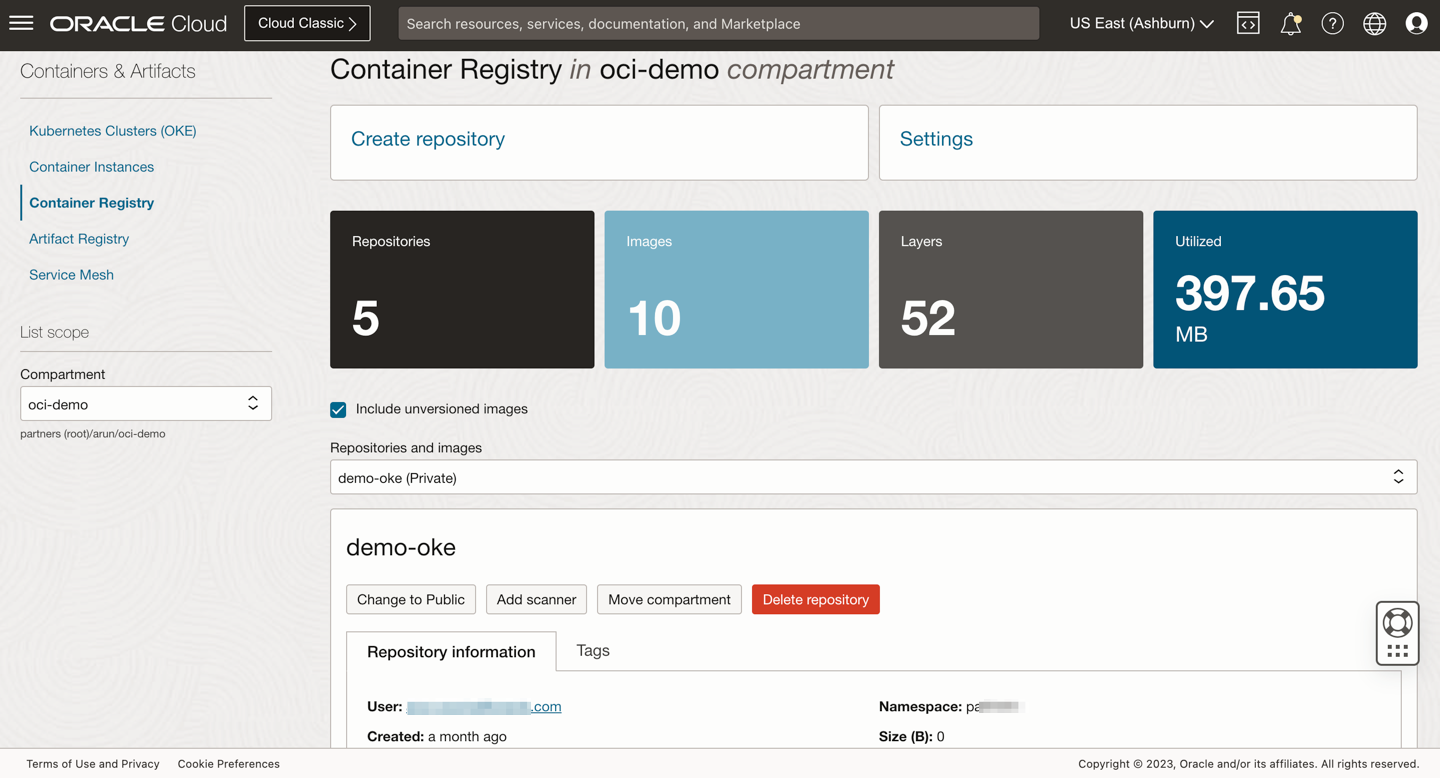This screenshot has width=1440, height=779.
Task: Open the quick actions grid icon
Action: [1397, 650]
